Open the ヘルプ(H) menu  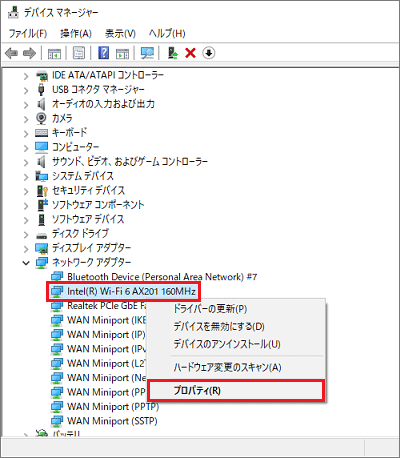click(x=167, y=33)
